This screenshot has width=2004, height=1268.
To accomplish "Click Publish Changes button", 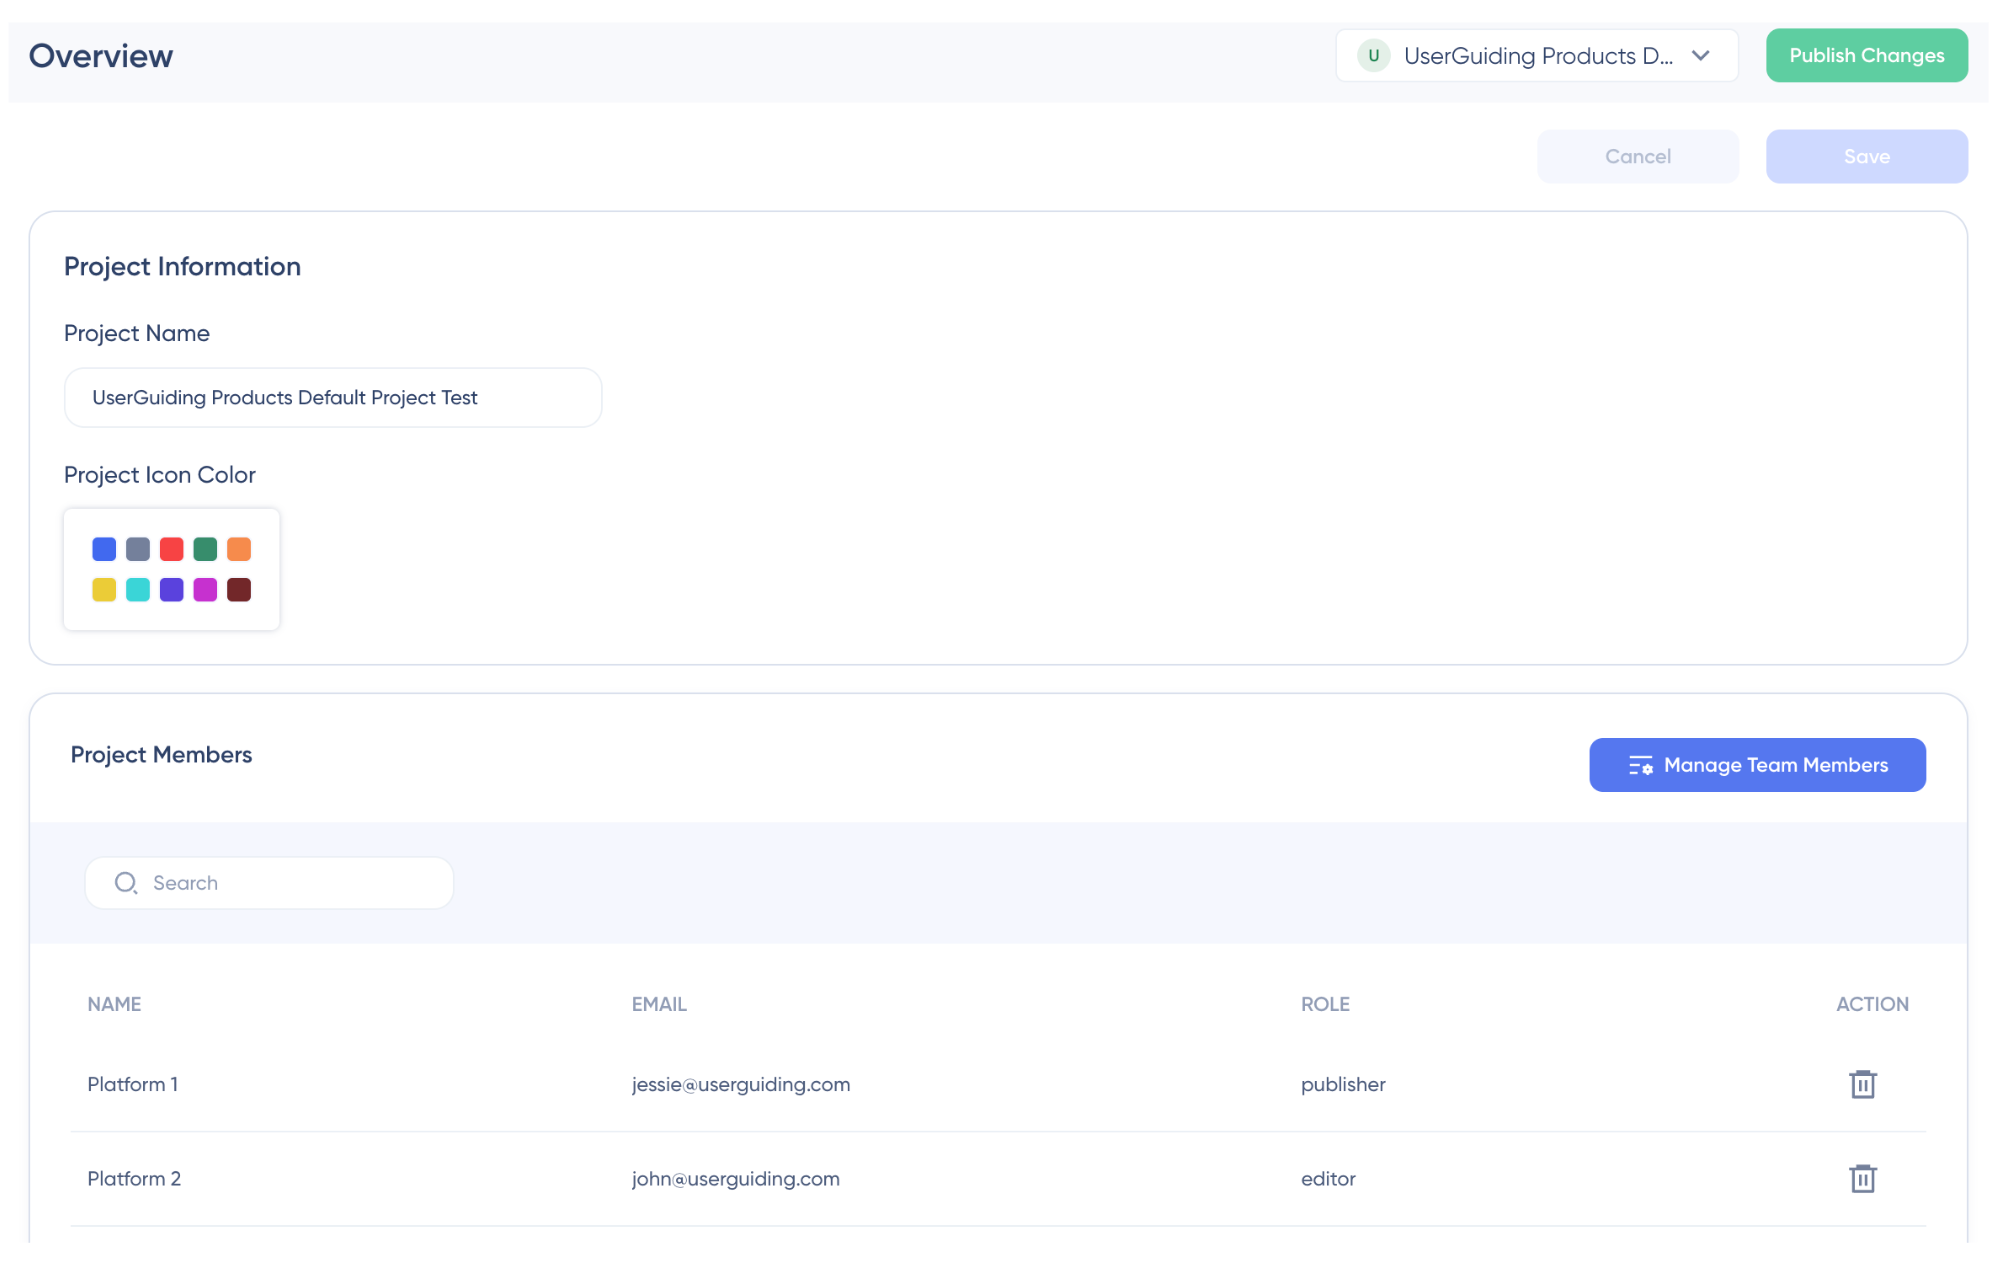I will 1866,56.
